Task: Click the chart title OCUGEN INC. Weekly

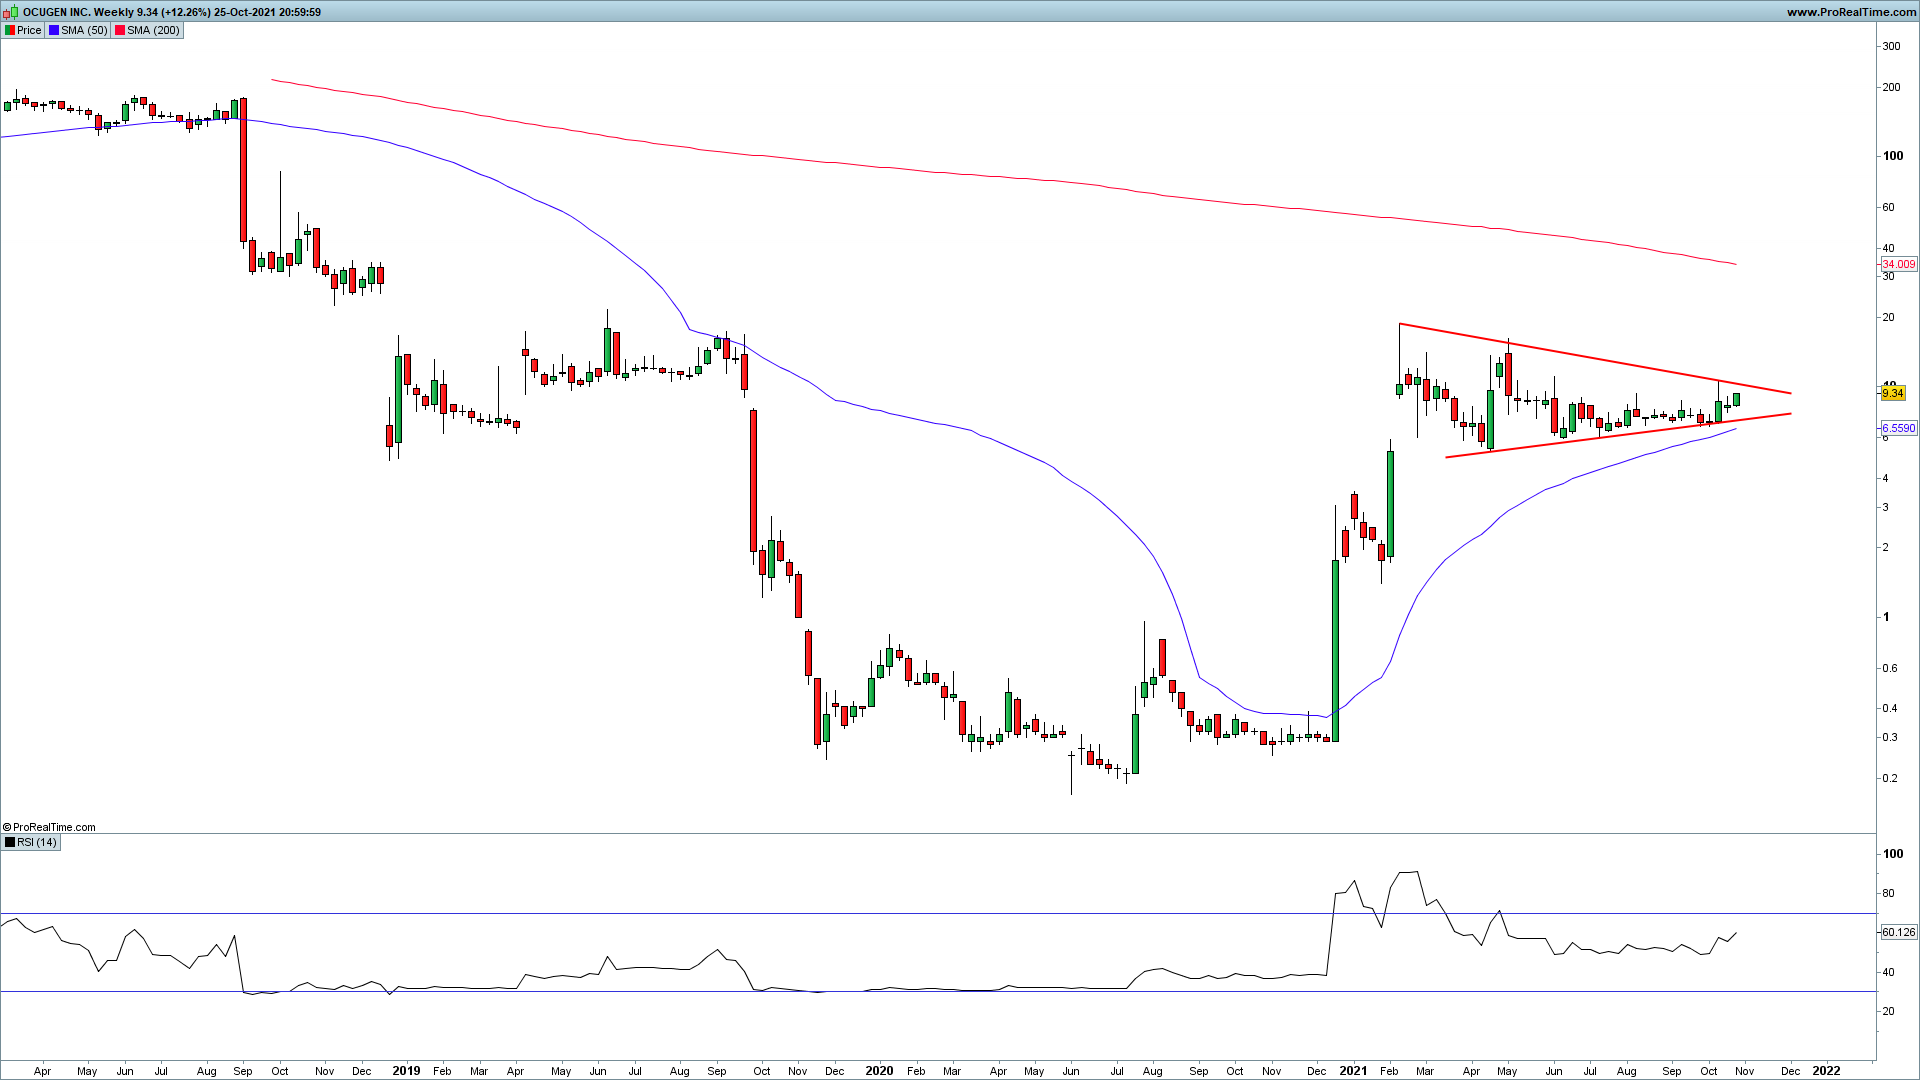Action: 78,12
